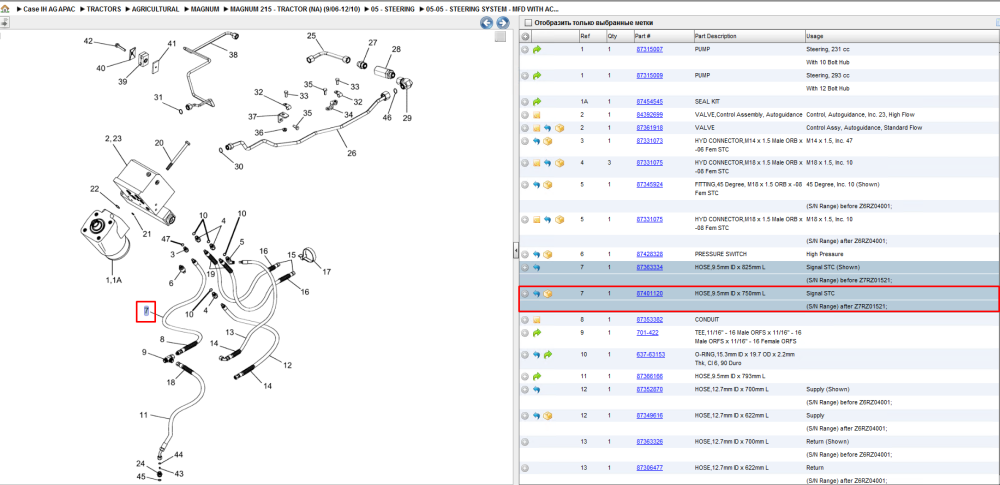The image size is (1000, 485).
Task: Click 'Part Description' column header
Action: tap(715, 36)
